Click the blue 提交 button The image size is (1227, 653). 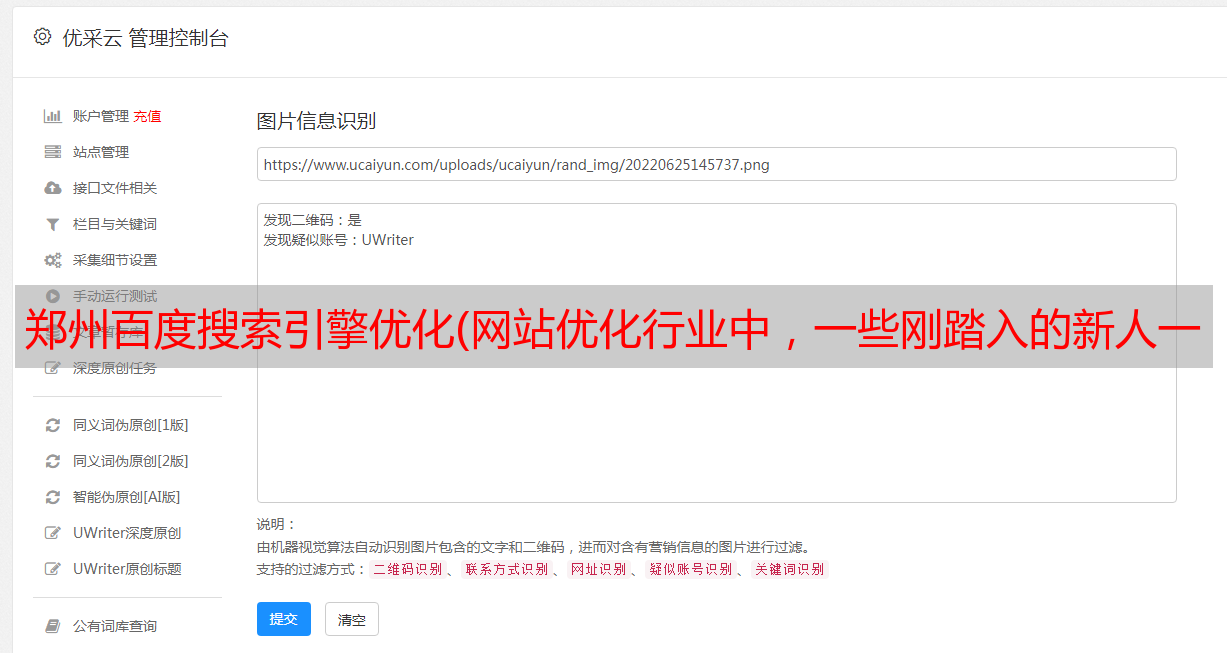click(284, 619)
